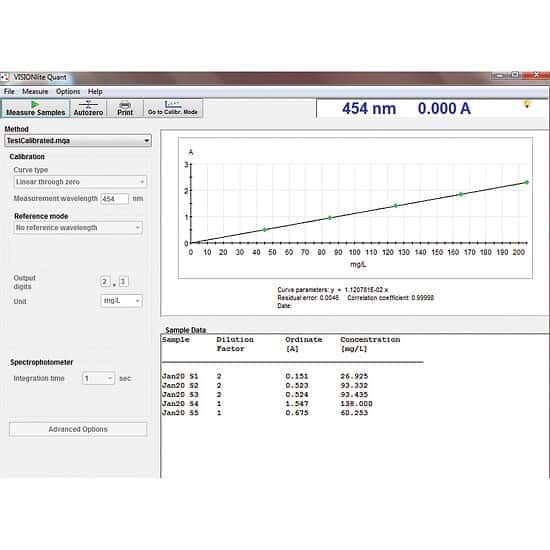Image resolution: width=550 pixels, height=550 pixels.
Task: Close the VISIONlite Quant window
Action: pos(536,74)
